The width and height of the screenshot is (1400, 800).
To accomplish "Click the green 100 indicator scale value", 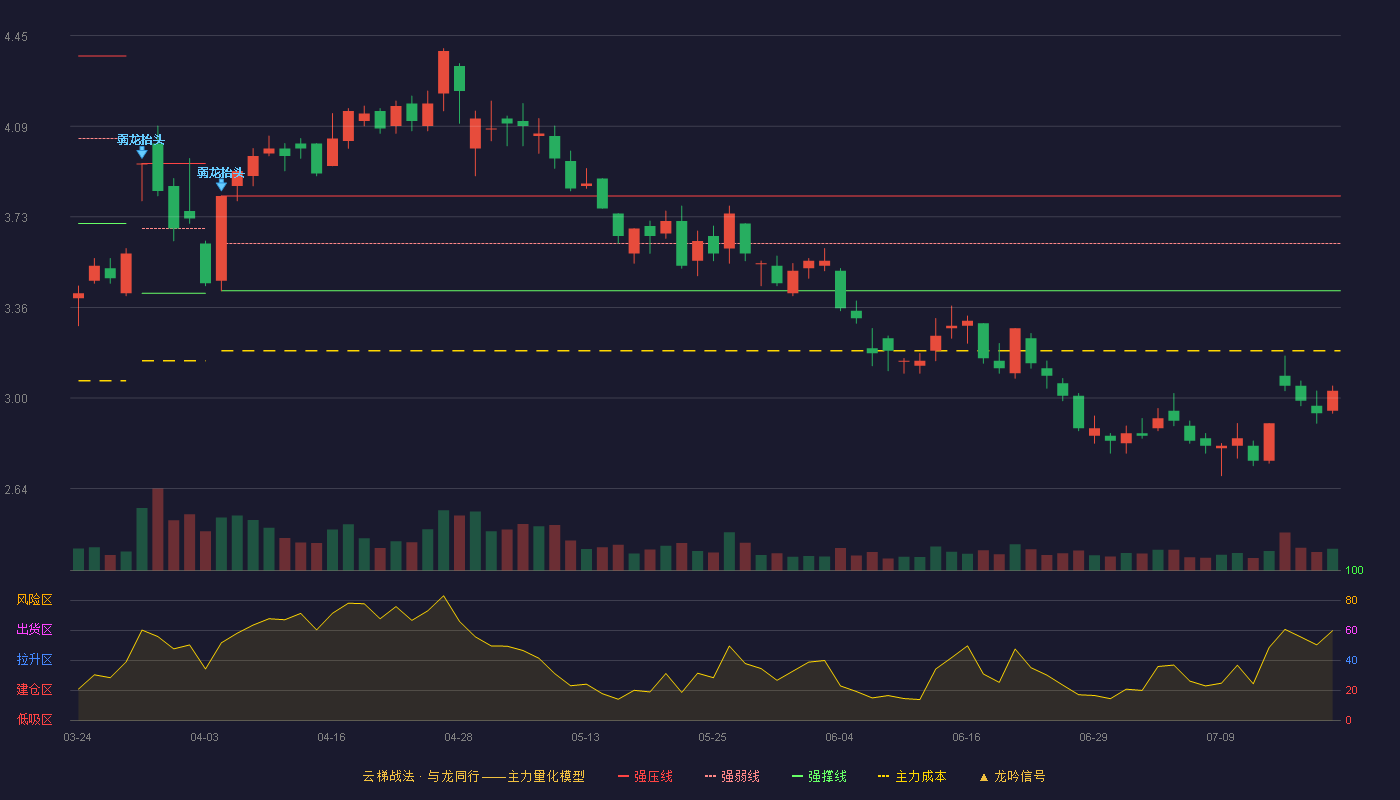I will (1354, 571).
